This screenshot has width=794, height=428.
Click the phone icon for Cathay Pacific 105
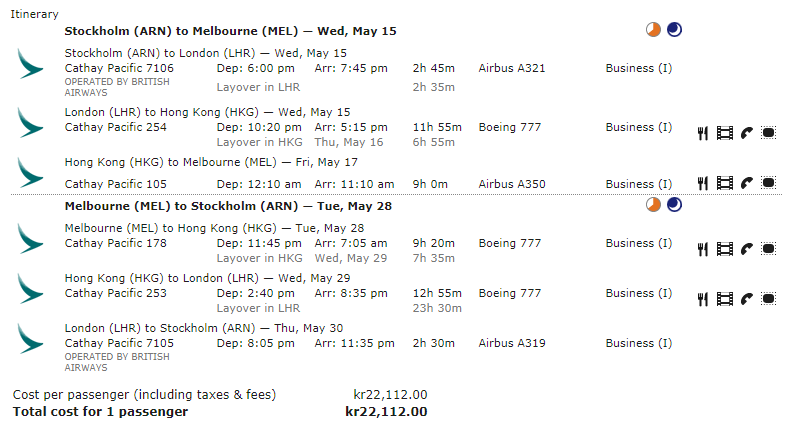coord(747,182)
